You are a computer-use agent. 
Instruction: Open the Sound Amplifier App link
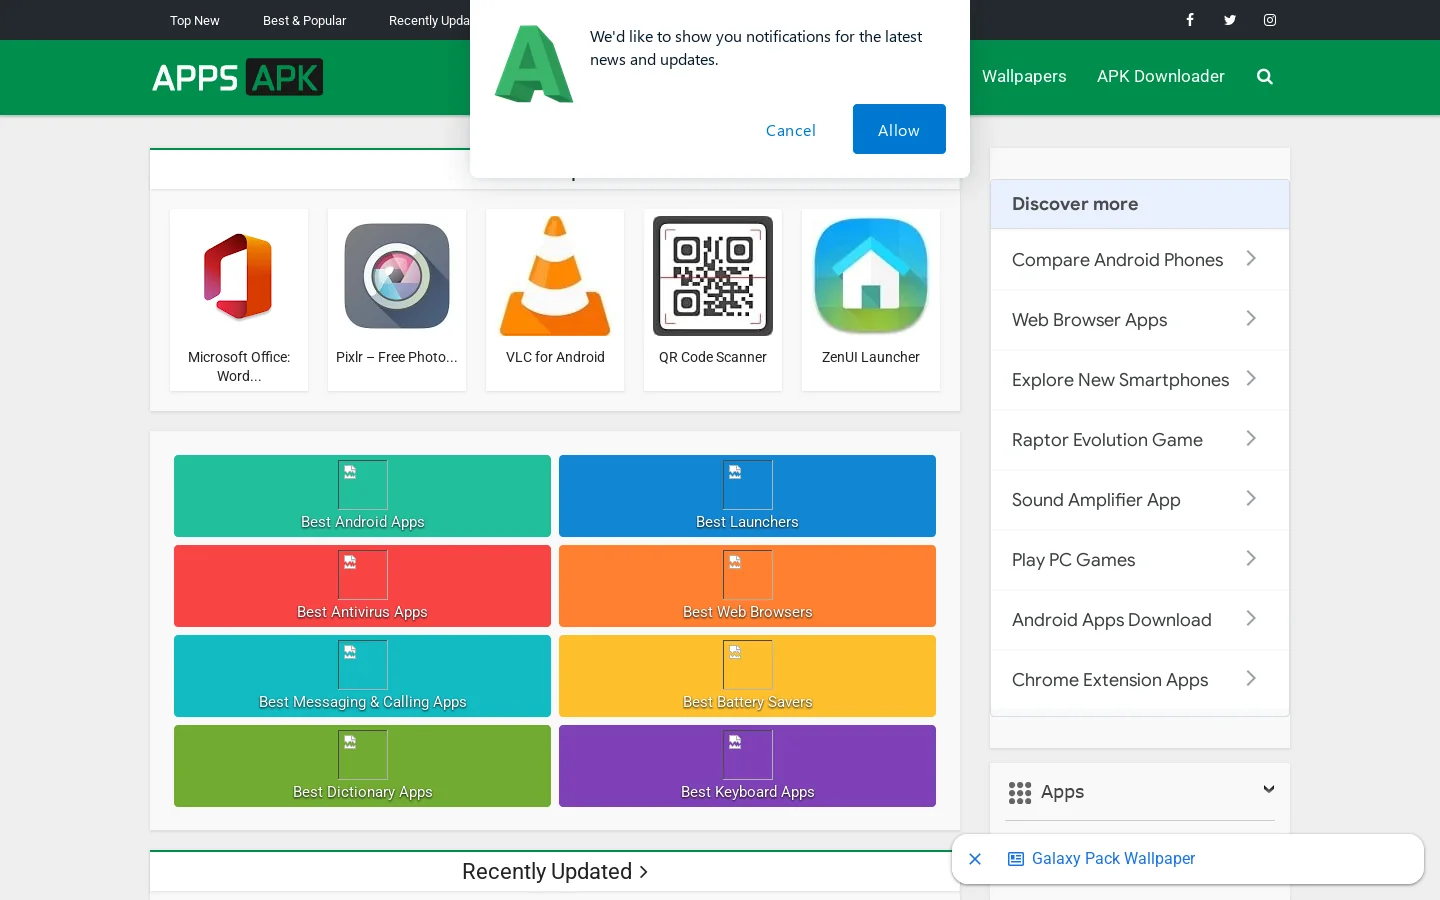(1096, 500)
